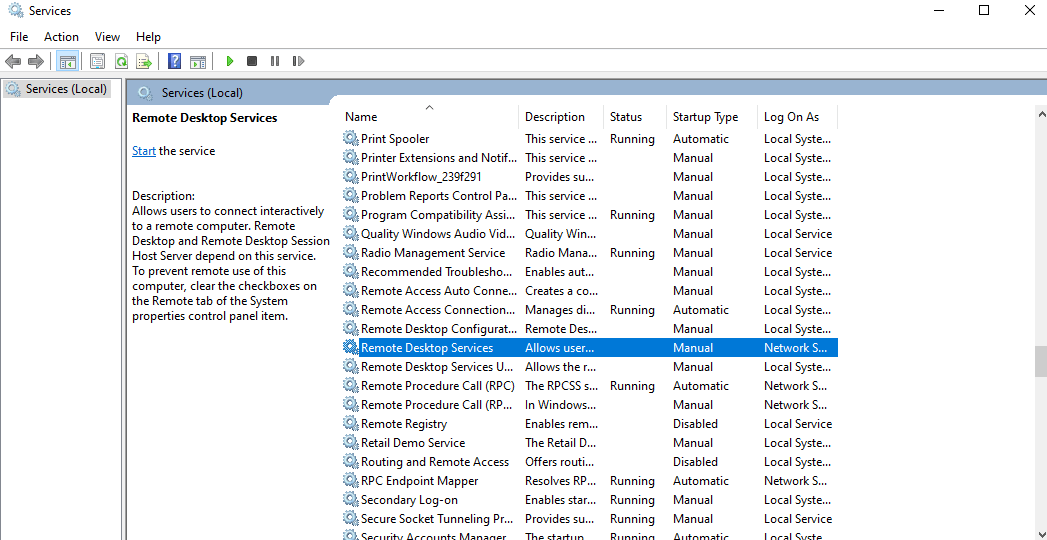This screenshot has width=1047, height=540.
Task: Sort services by the Startup Type column header
Action: [x=705, y=117]
